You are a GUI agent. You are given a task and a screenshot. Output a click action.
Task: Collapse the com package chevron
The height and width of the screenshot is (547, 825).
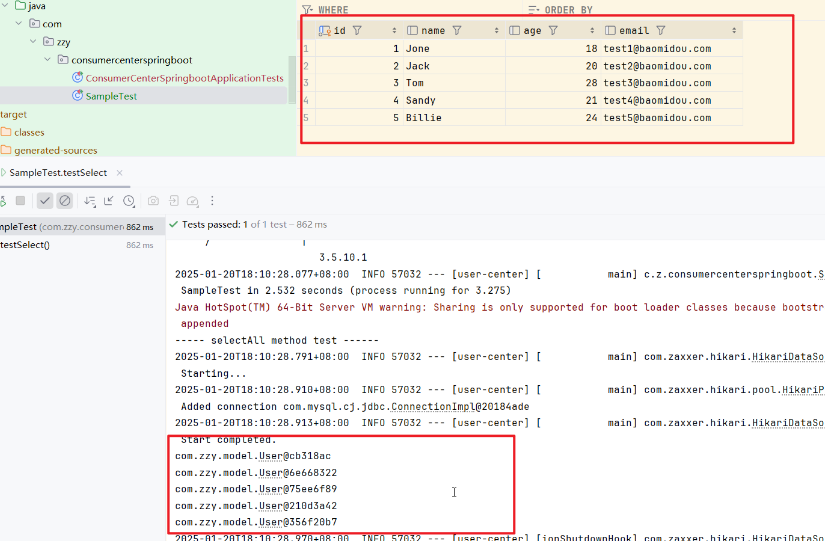point(19,24)
